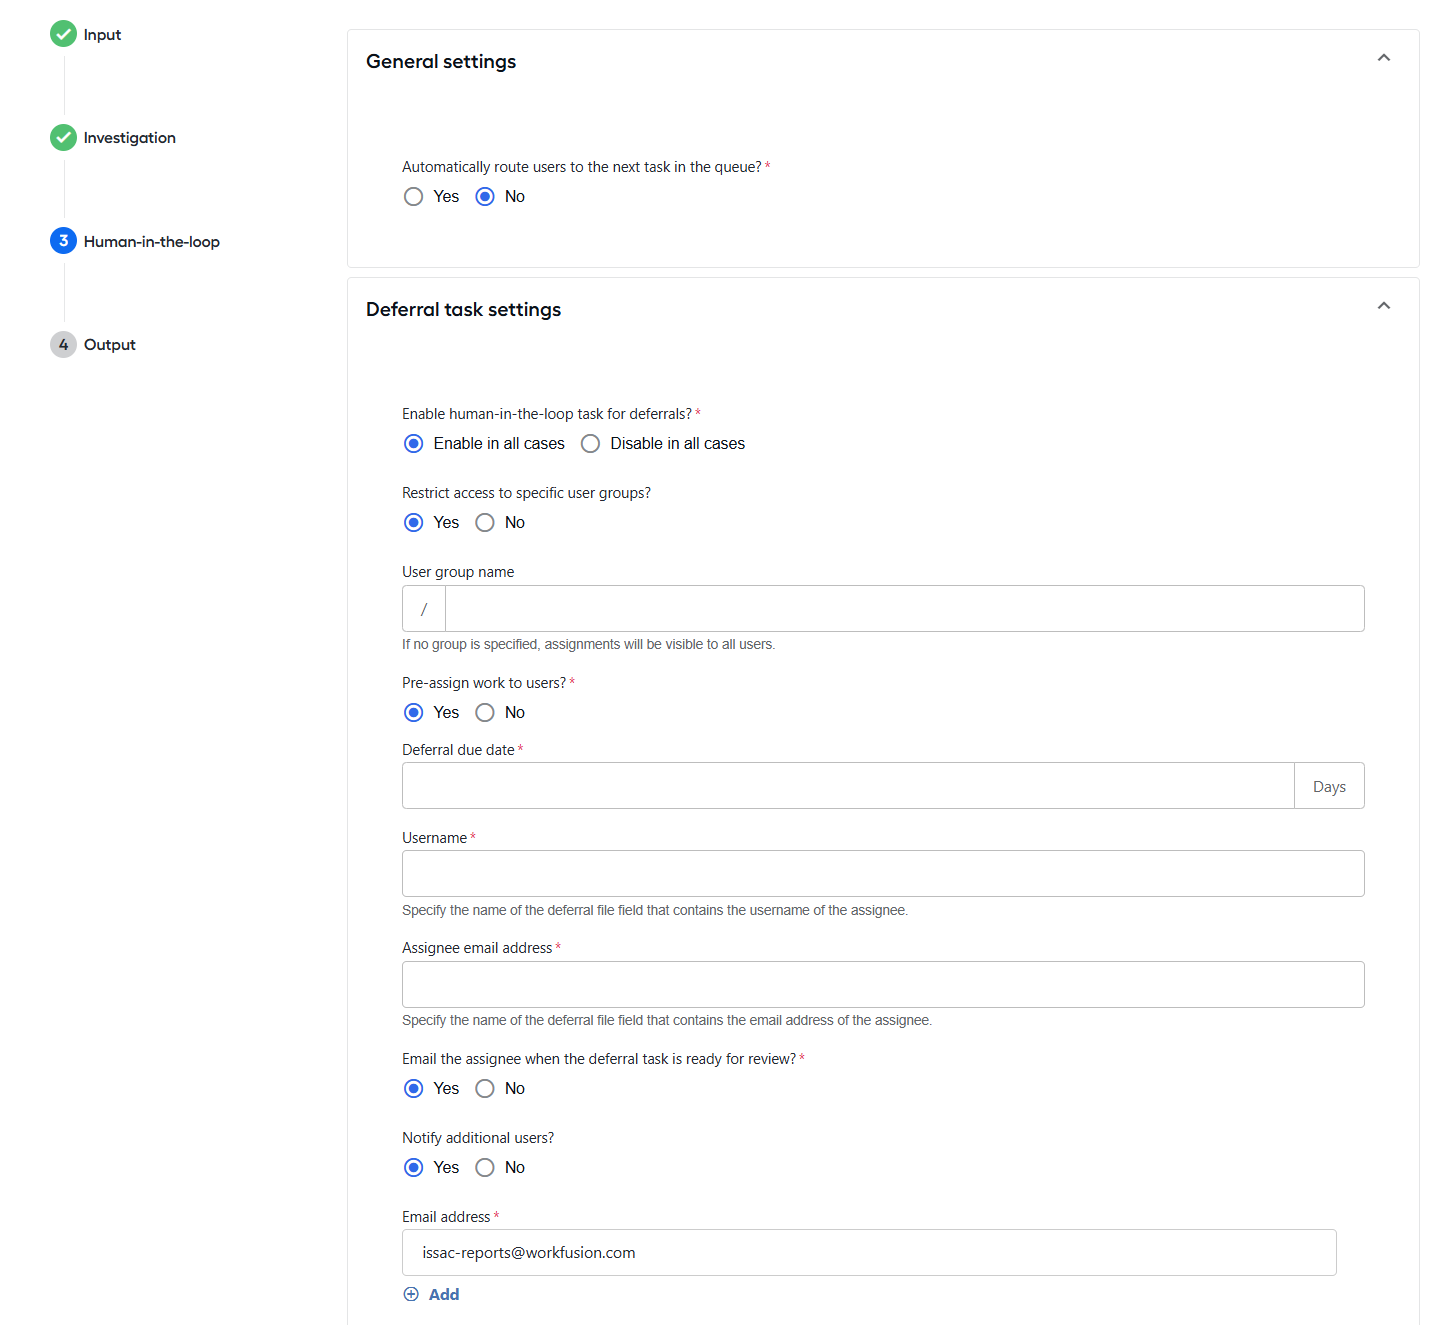Screen dimensions: 1448x1325
Task: Select No for restrict access to user groups
Action: [485, 523]
